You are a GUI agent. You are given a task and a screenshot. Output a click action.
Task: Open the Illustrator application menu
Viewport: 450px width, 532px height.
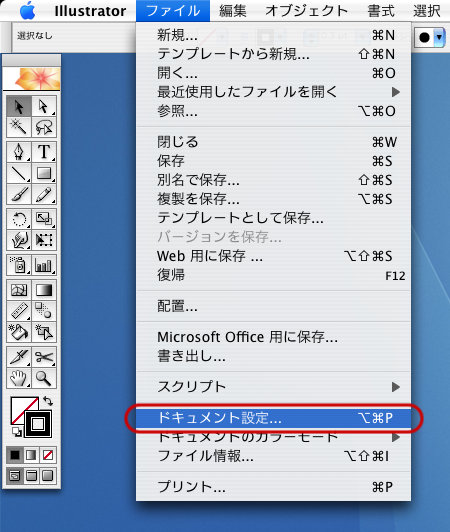(90, 11)
